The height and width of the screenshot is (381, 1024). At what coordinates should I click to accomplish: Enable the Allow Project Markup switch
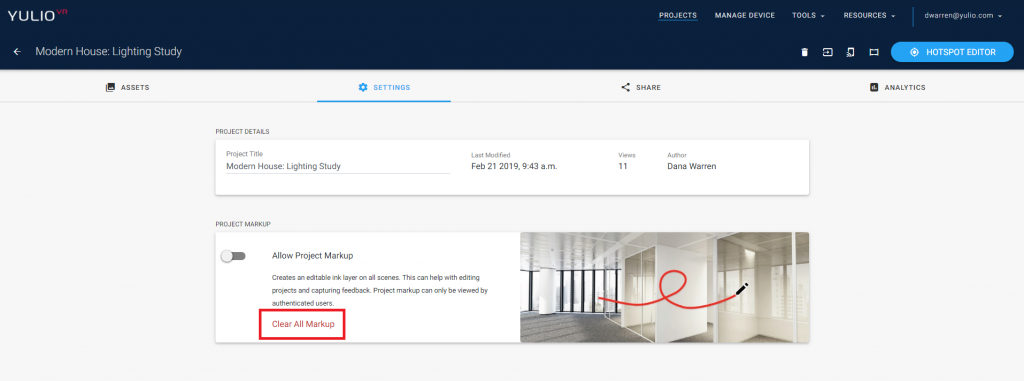pos(233,256)
